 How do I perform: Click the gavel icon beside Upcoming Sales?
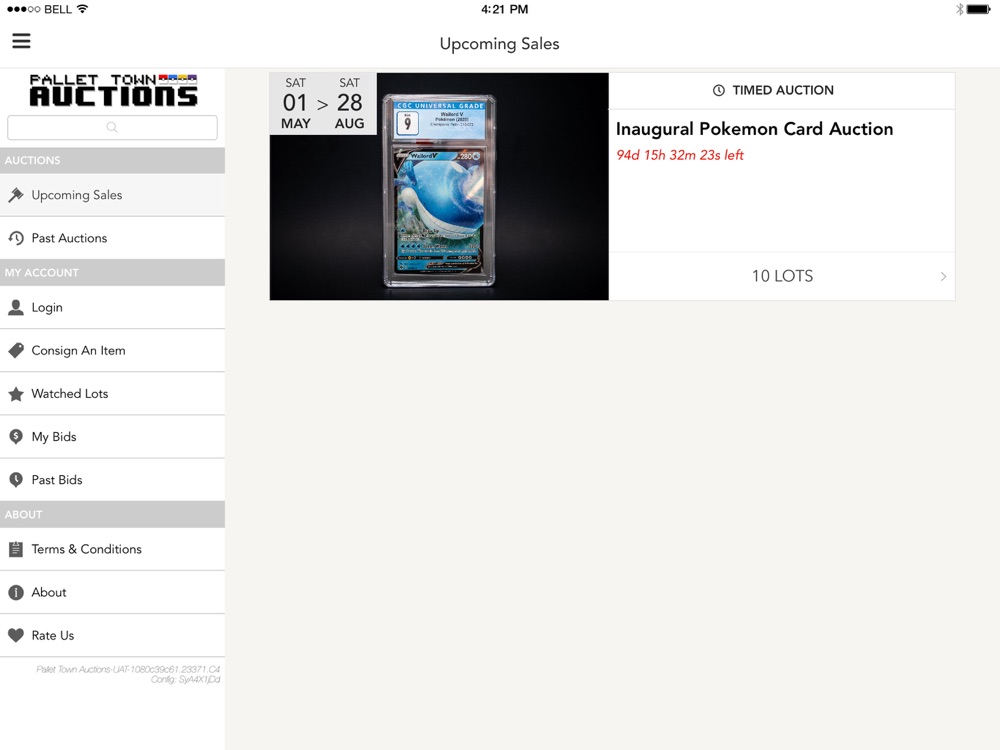click(16, 195)
